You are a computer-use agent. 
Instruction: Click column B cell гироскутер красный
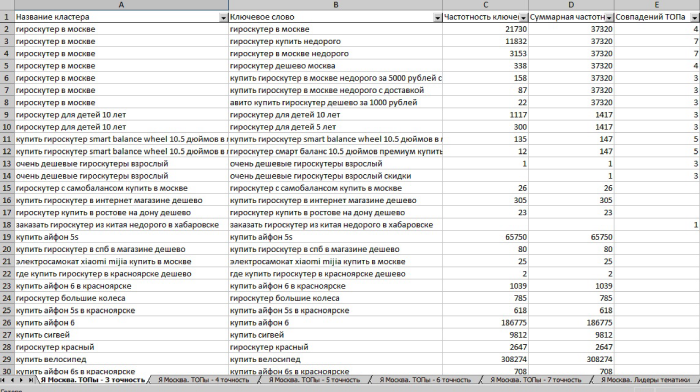[335, 347]
